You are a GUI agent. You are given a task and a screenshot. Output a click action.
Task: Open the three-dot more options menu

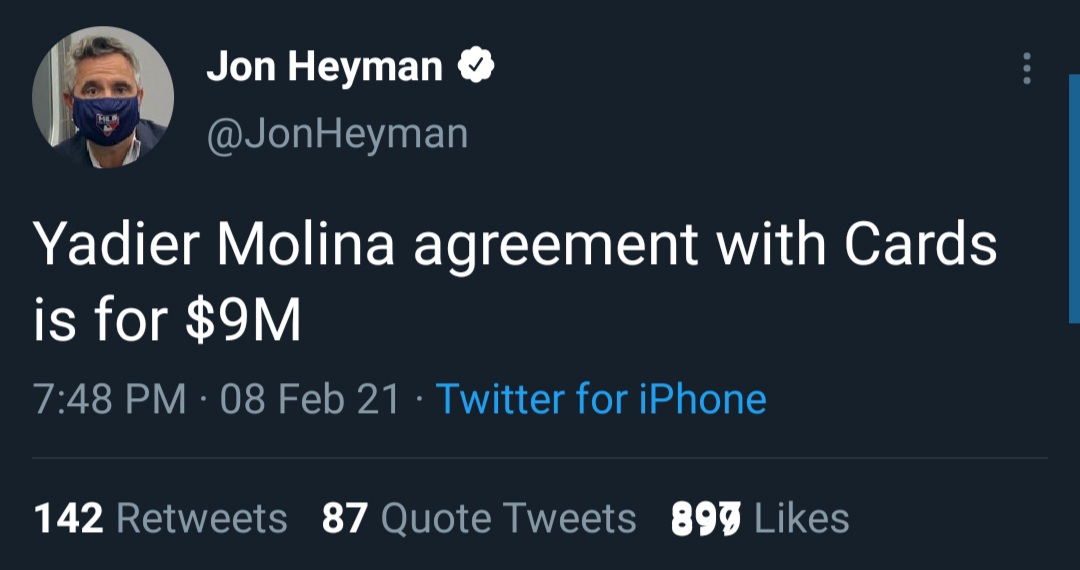click(x=1025, y=68)
